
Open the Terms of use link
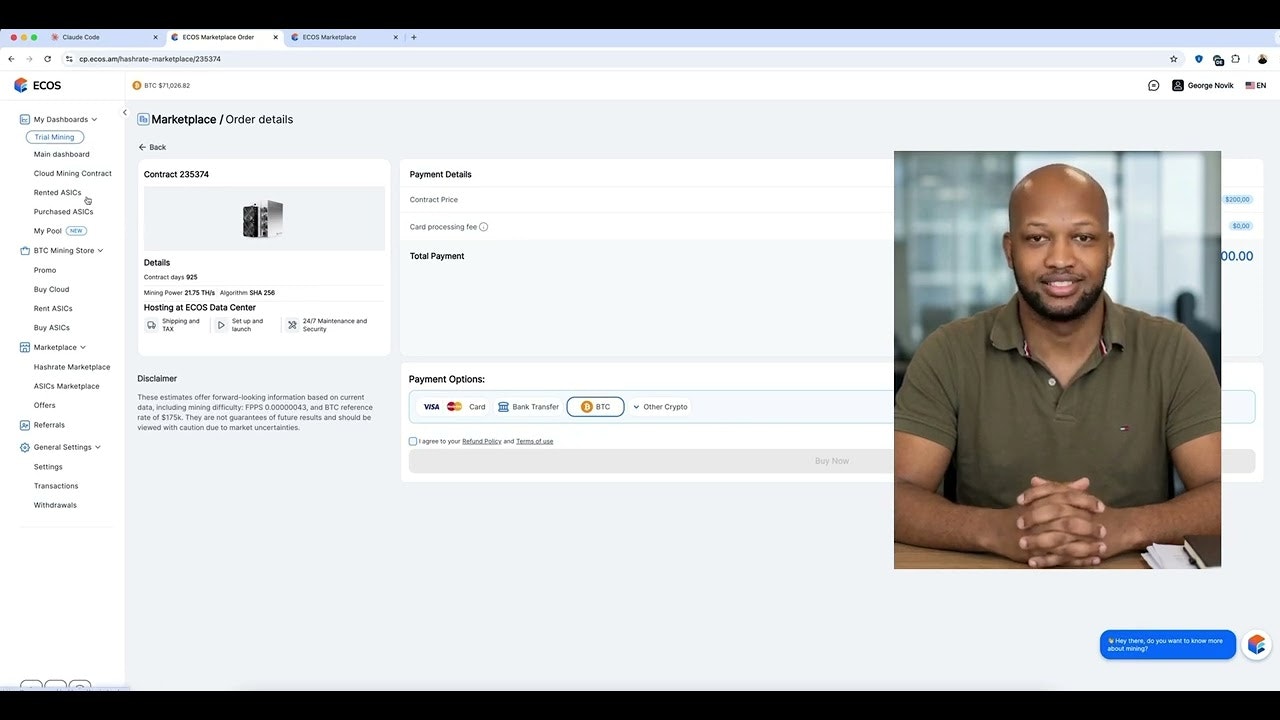[x=535, y=441]
